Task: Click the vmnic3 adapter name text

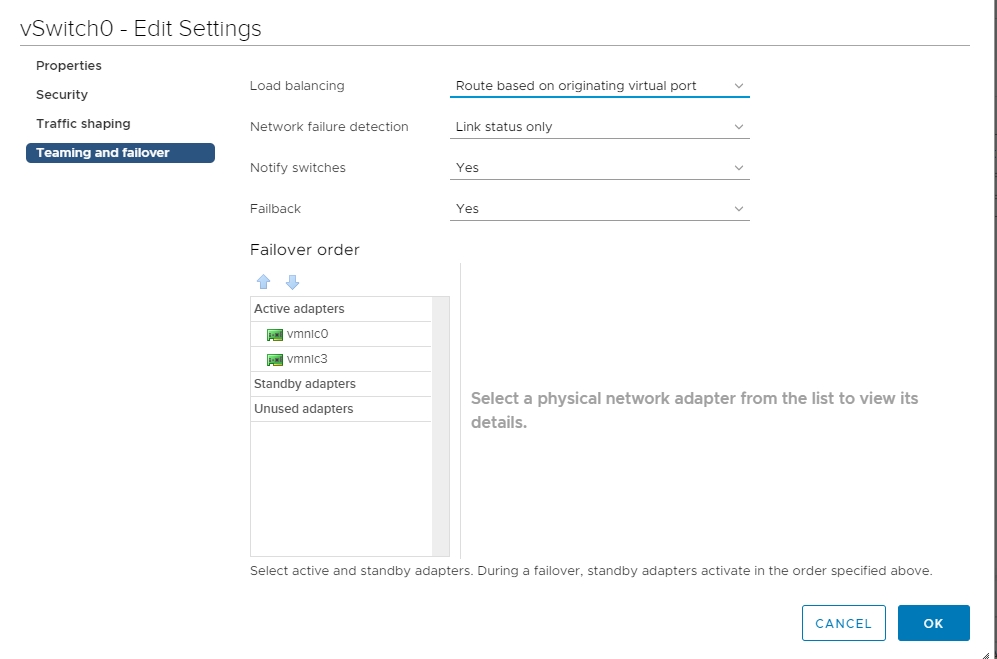Action: coord(307,359)
